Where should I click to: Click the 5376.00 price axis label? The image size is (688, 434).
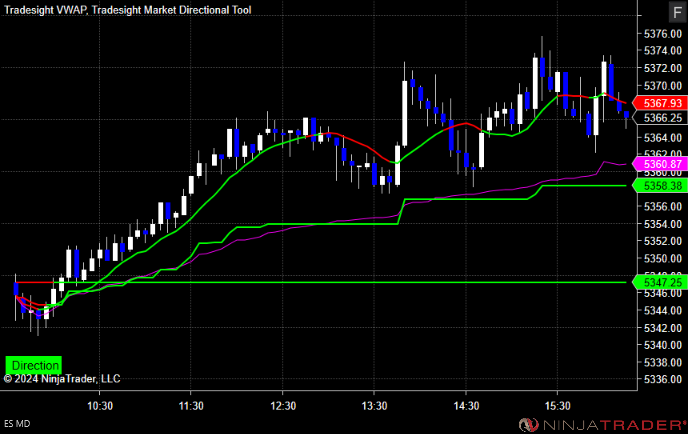[663, 34]
